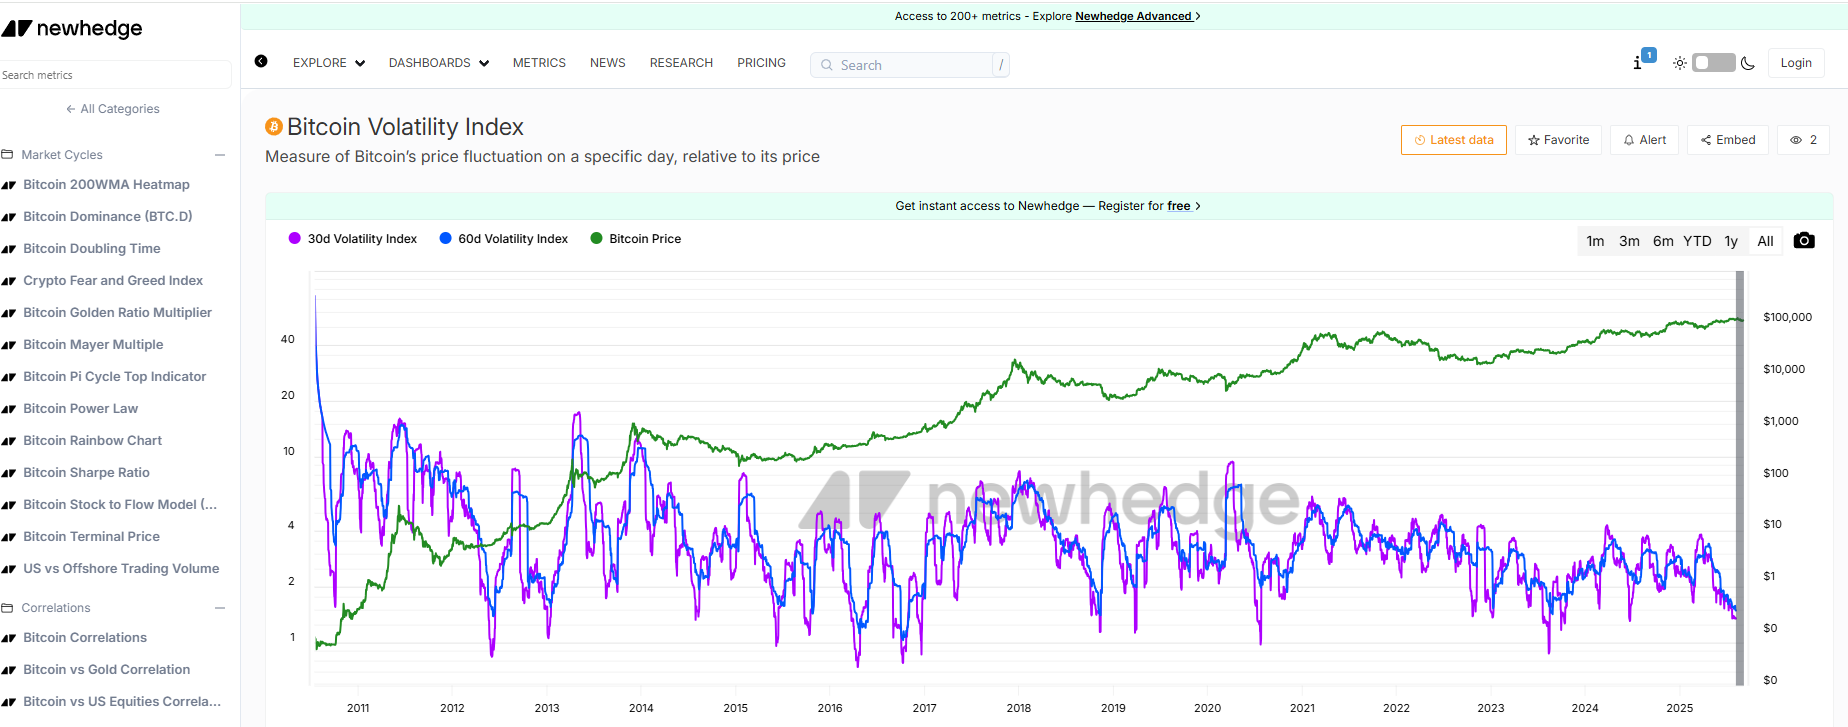Toggle 30d Volatility Index series visibility

click(x=353, y=239)
